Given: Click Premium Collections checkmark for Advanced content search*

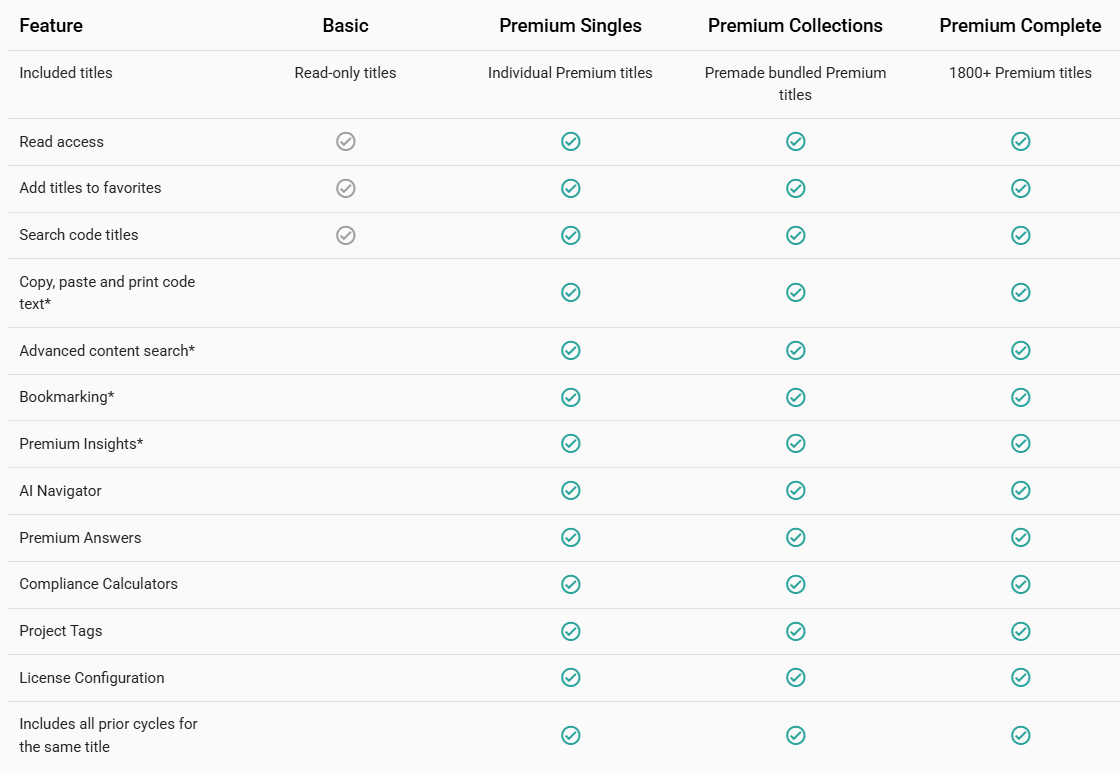Looking at the screenshot, I should pos(796,351).
